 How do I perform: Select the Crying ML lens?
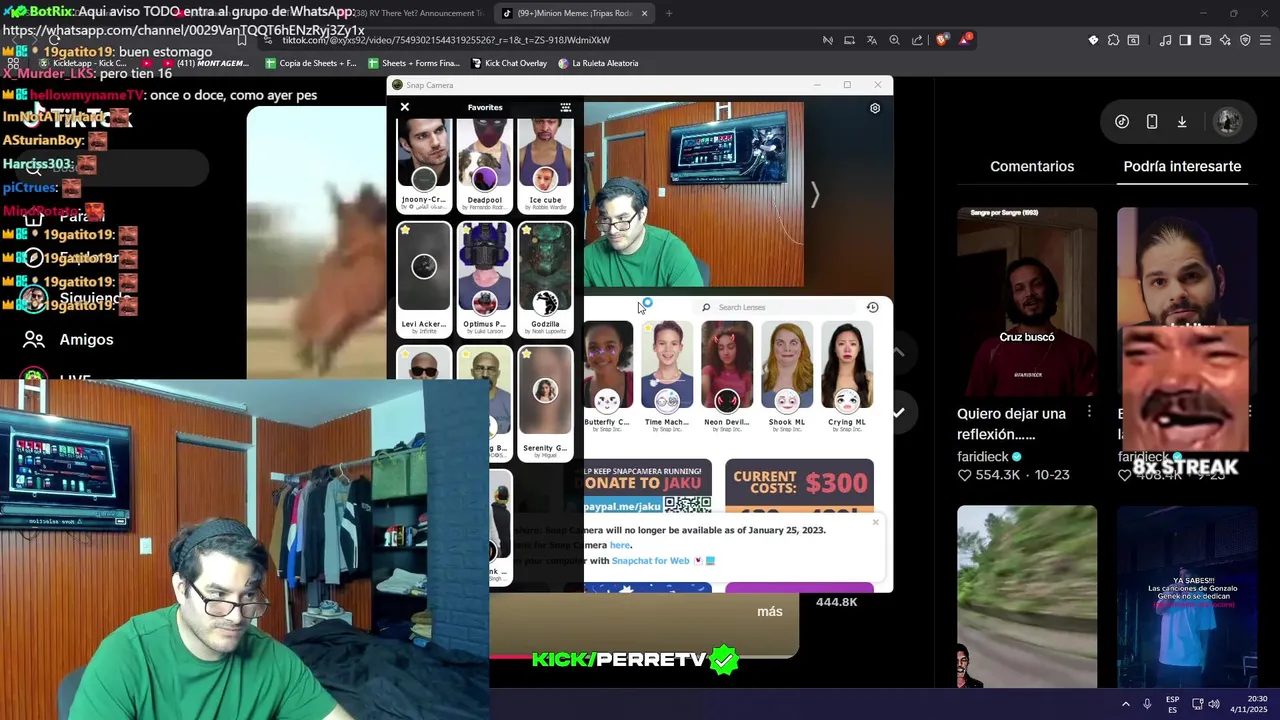point(847,377)
